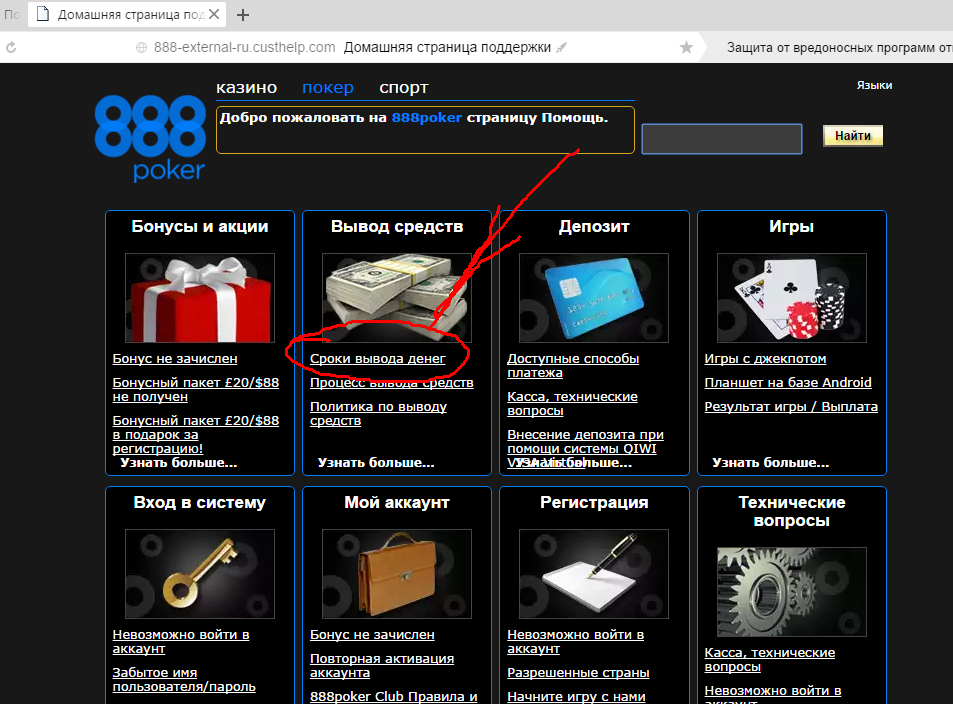Click the Найти search button
The image size is (953, 704).
pyautogui.click(x=853, y=136)
